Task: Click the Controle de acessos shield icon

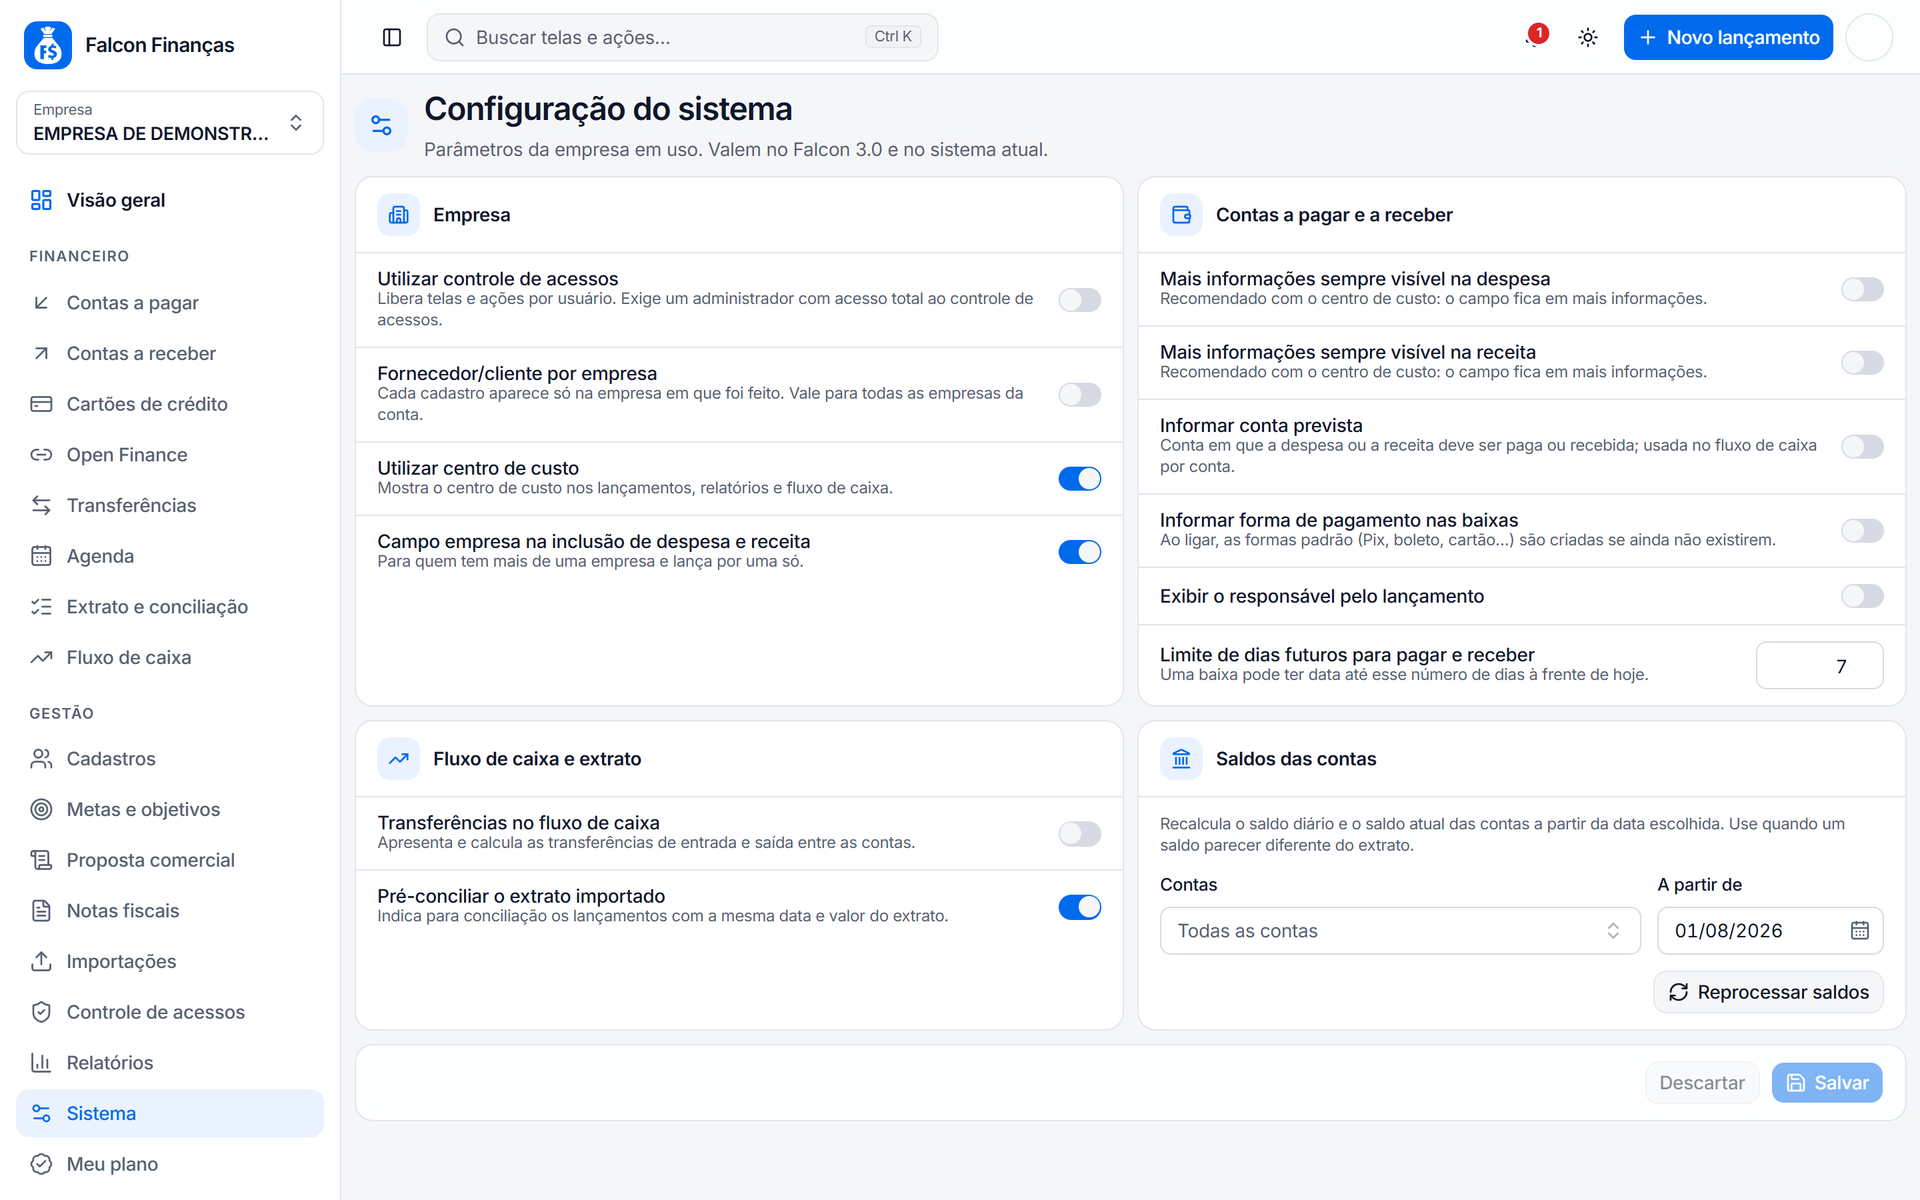Action: (41, 1012)
